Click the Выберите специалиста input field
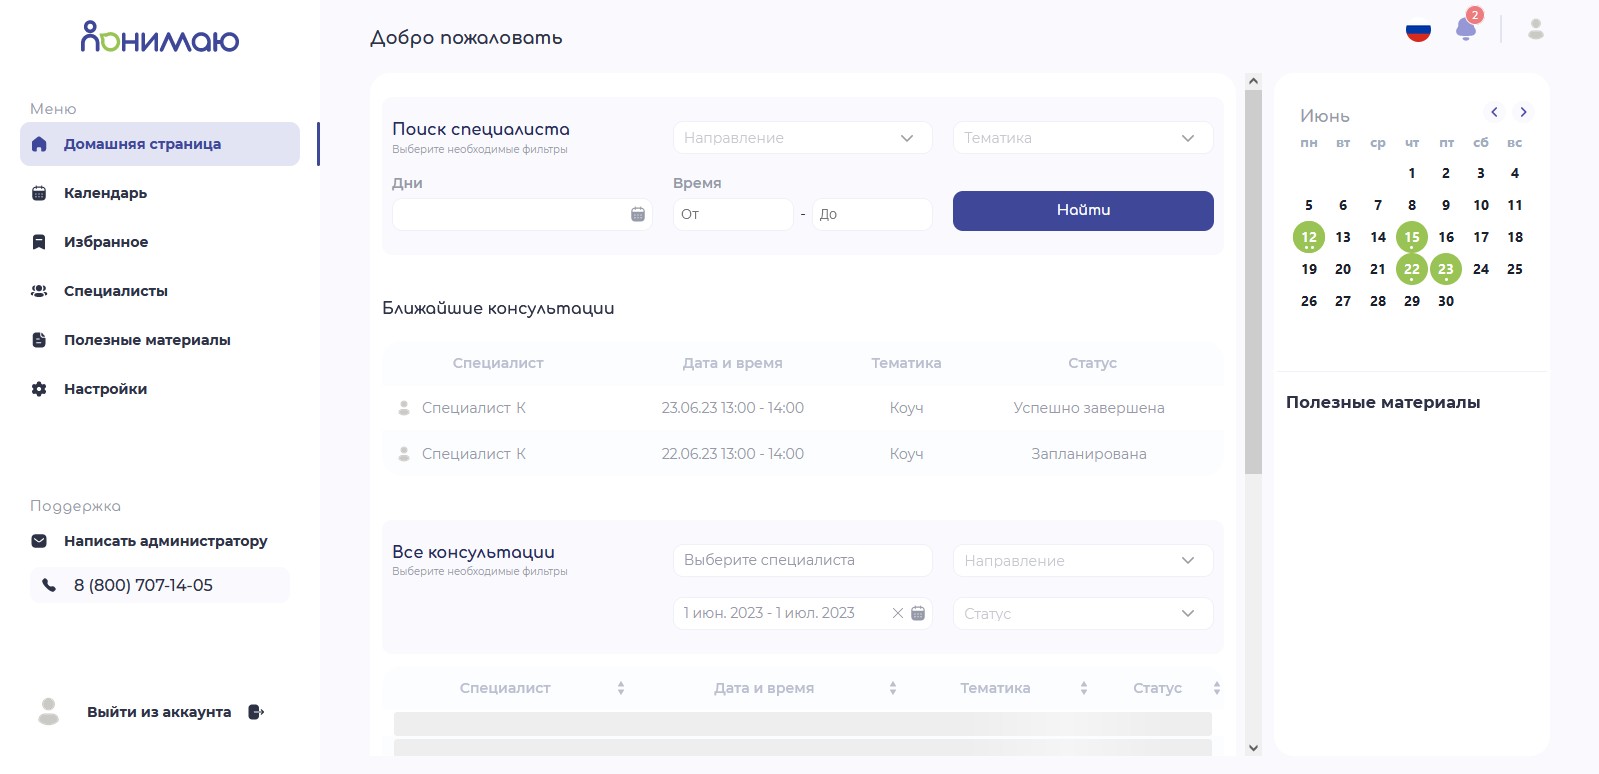The height and width of the screenshot is (774, 1599). point(802,560)
